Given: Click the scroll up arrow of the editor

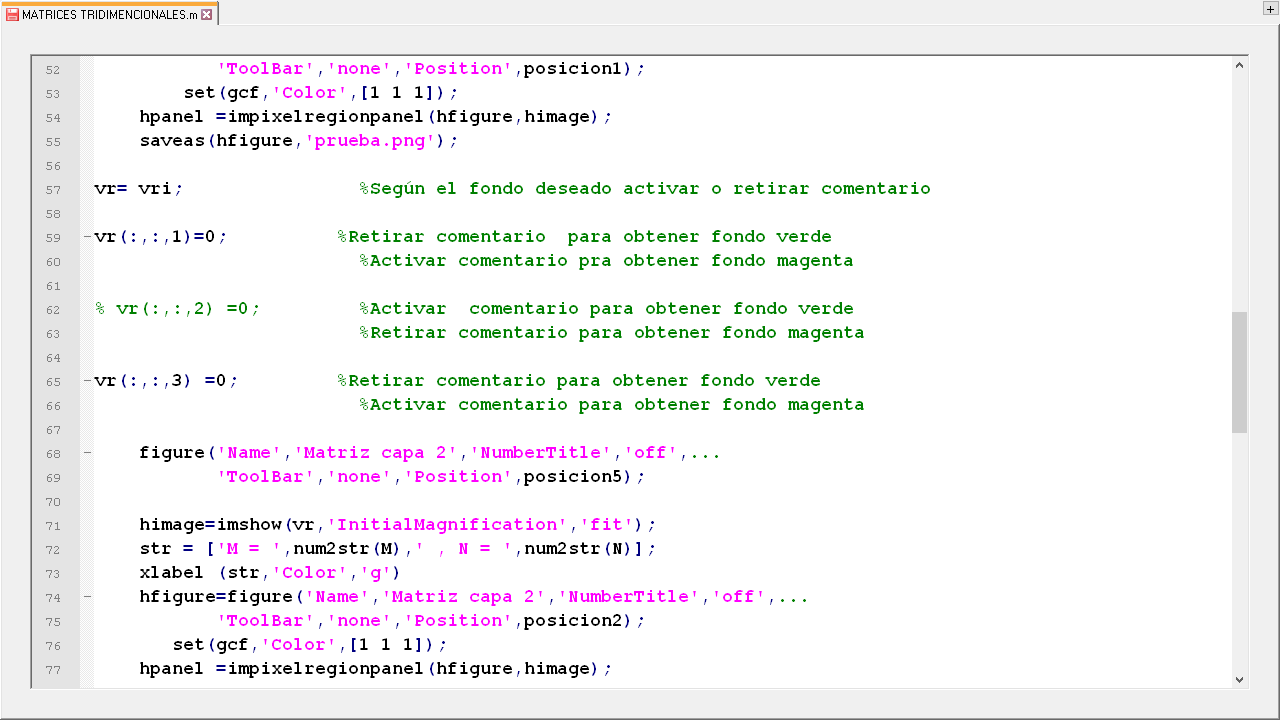Looking at the screenshot, I should (1239, 66).
